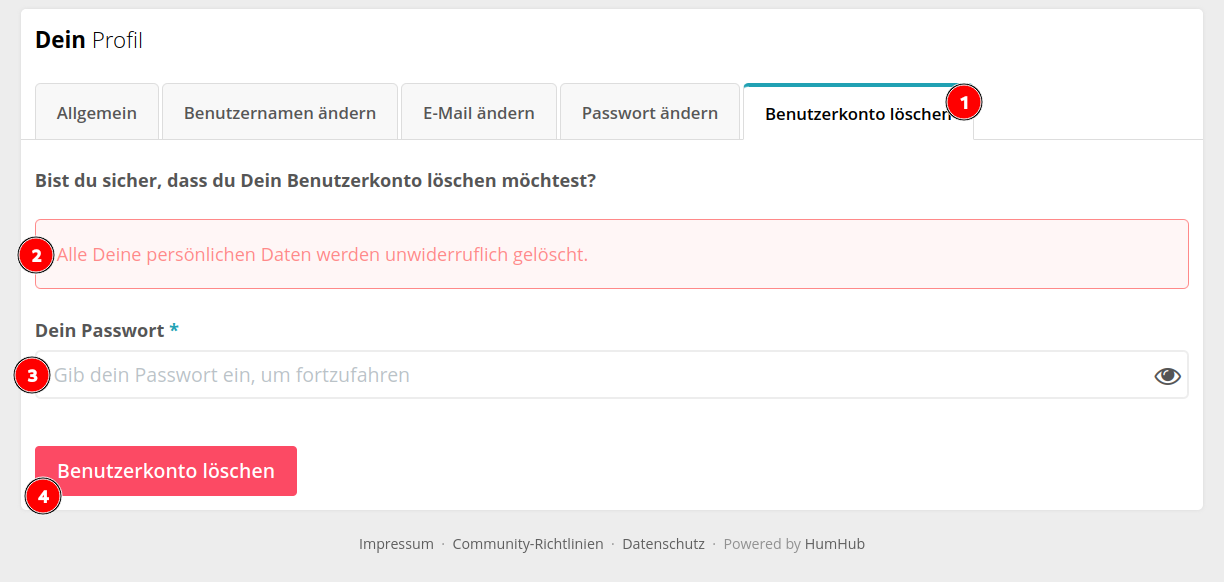Go to the E-Mail ändern tab
1224x582 pixels.
click(x=479, y=112)
